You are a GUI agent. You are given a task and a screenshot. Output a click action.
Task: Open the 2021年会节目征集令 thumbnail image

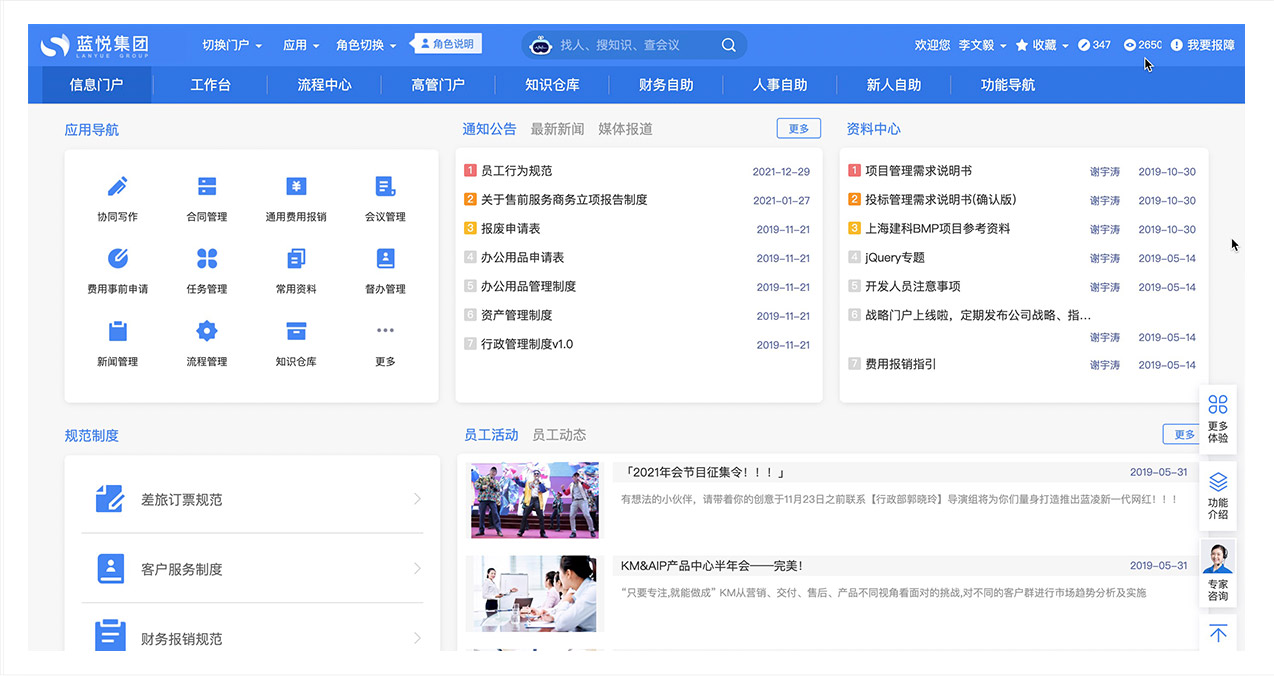(535, 500)
